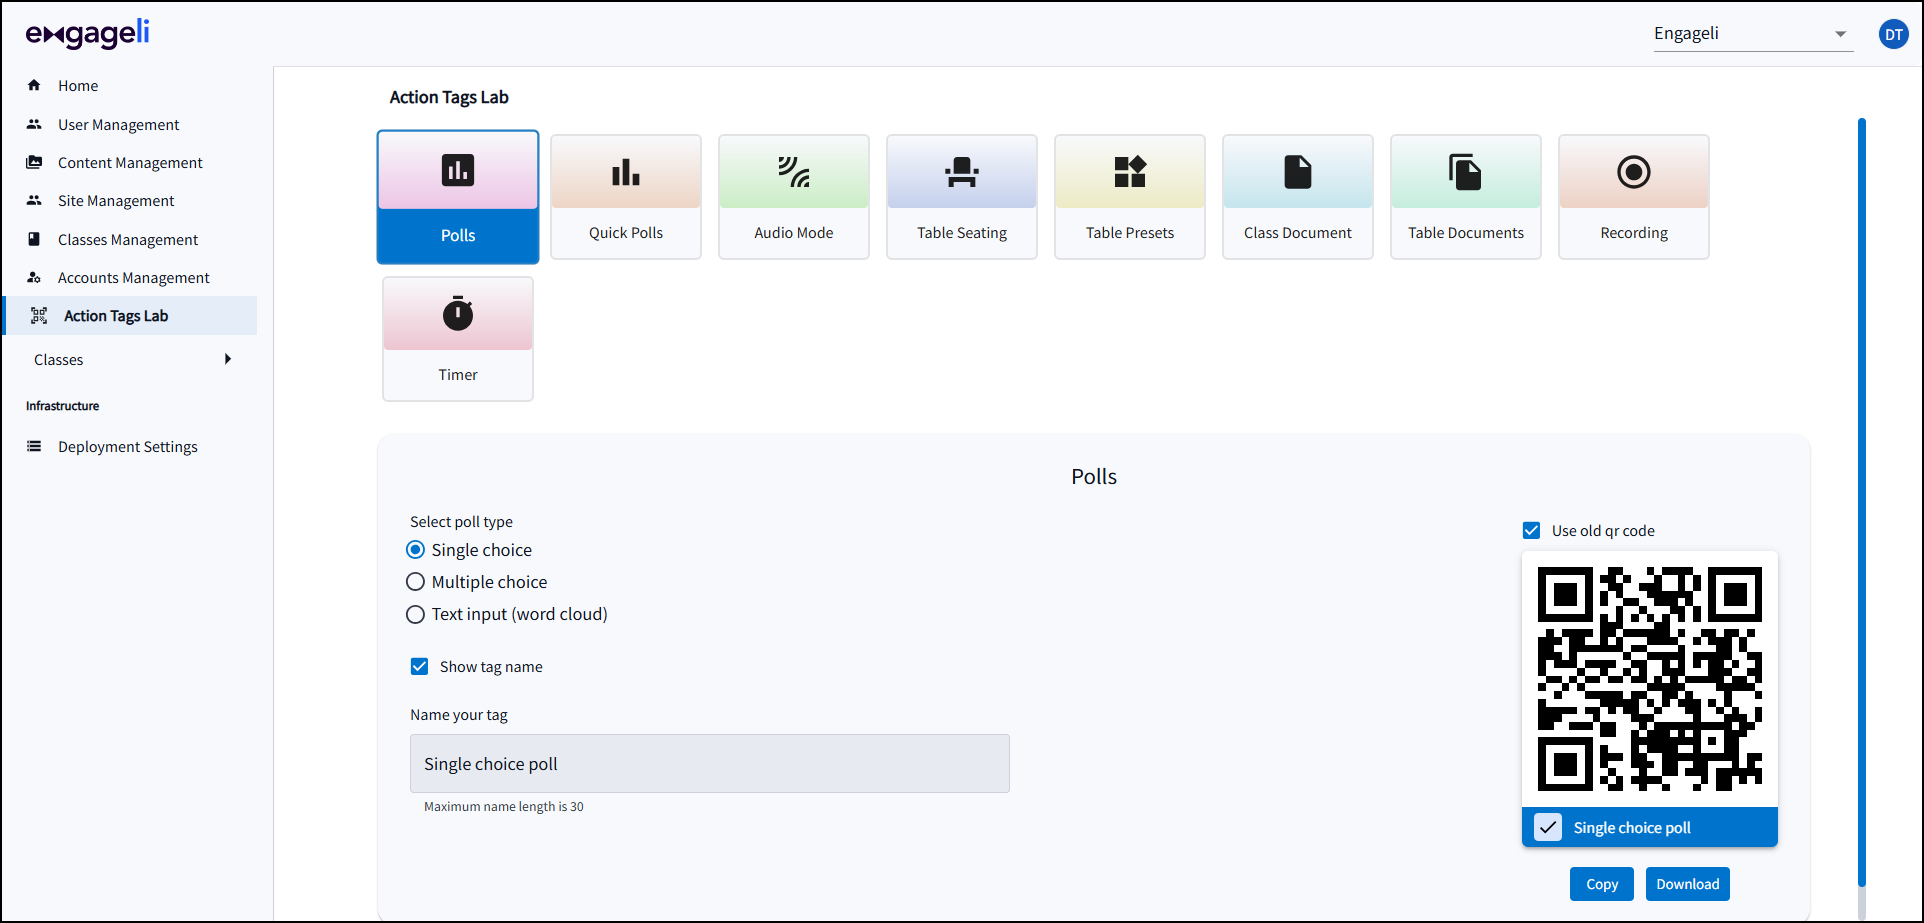Click 'Single choice poll' QR banner text
The height and width of the screenshot is (923, 1924).
pos(1632,827)
